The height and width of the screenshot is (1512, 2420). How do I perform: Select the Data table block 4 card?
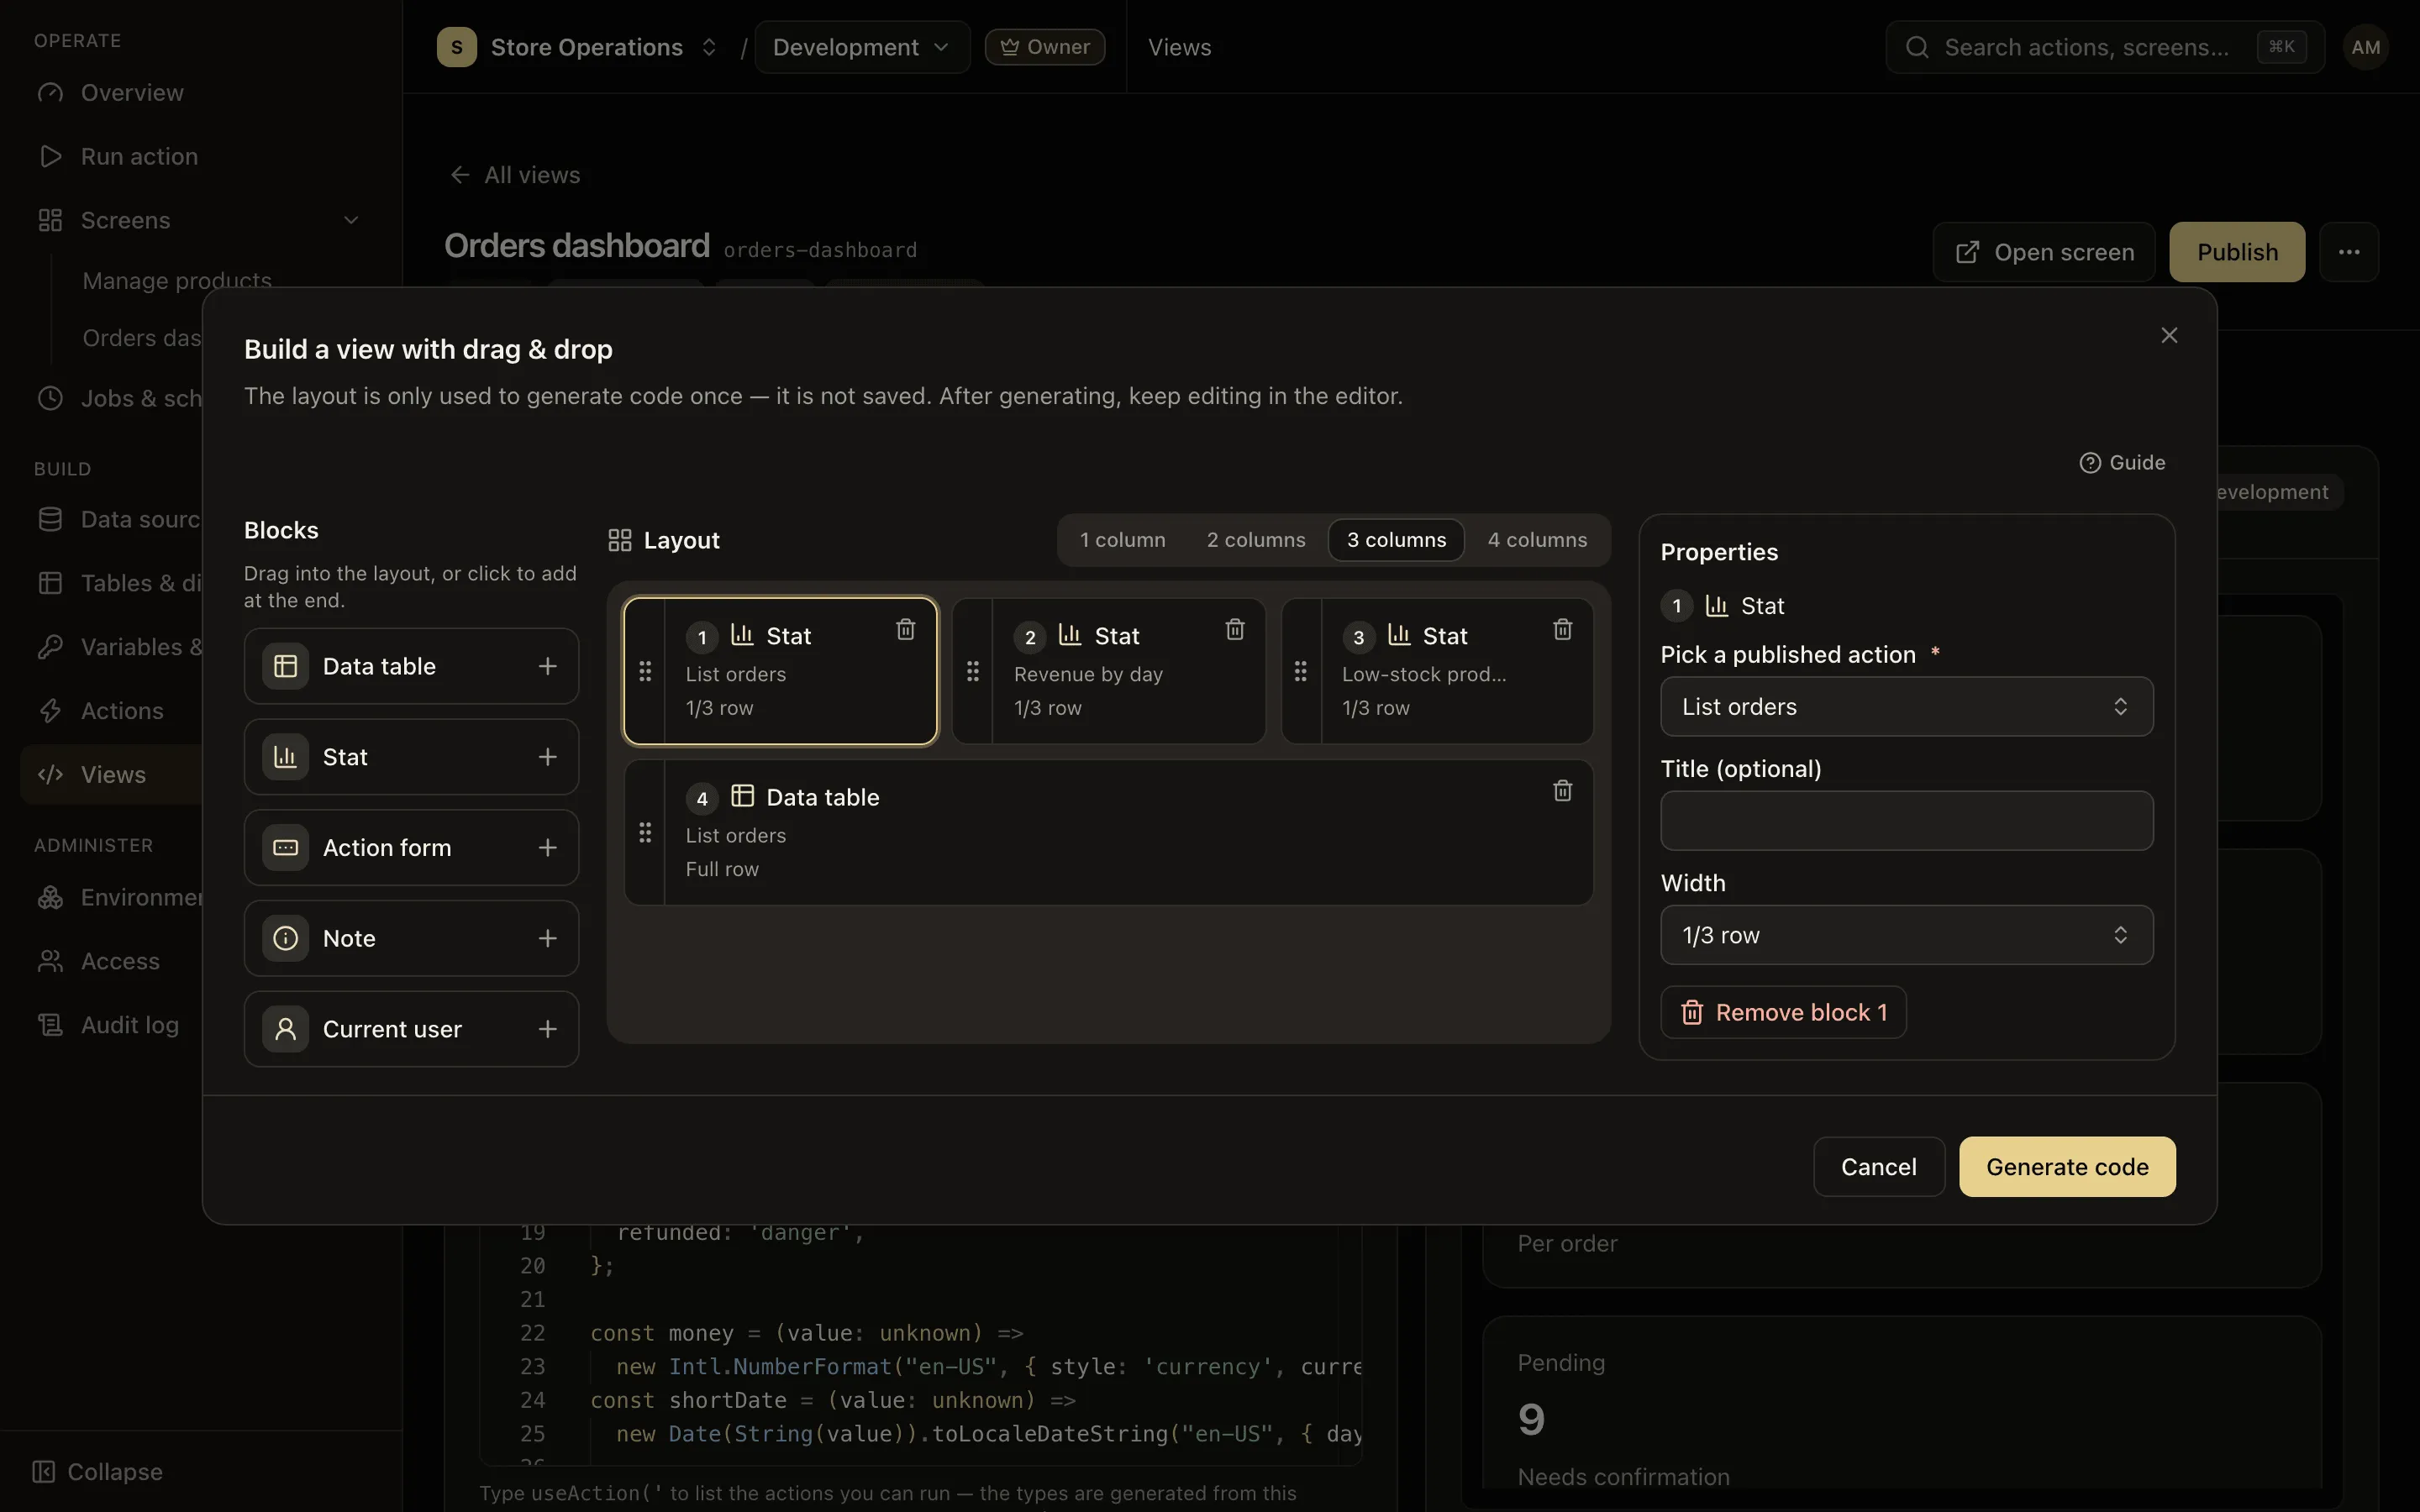tap(1108, 833)
